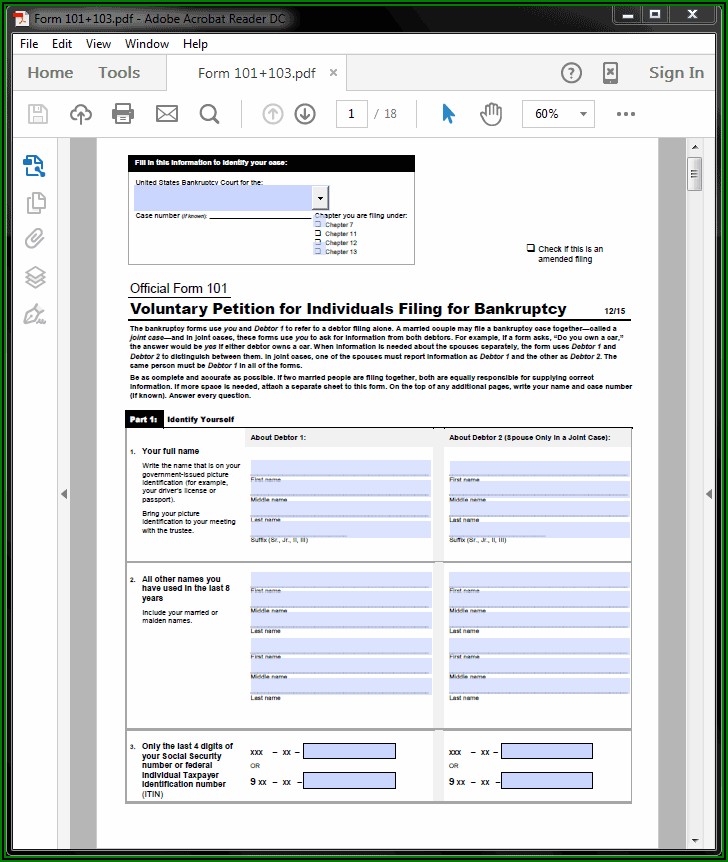Tick the amended filing checkbox
This screenshot has width=728, height=862.
pos(531,248)
